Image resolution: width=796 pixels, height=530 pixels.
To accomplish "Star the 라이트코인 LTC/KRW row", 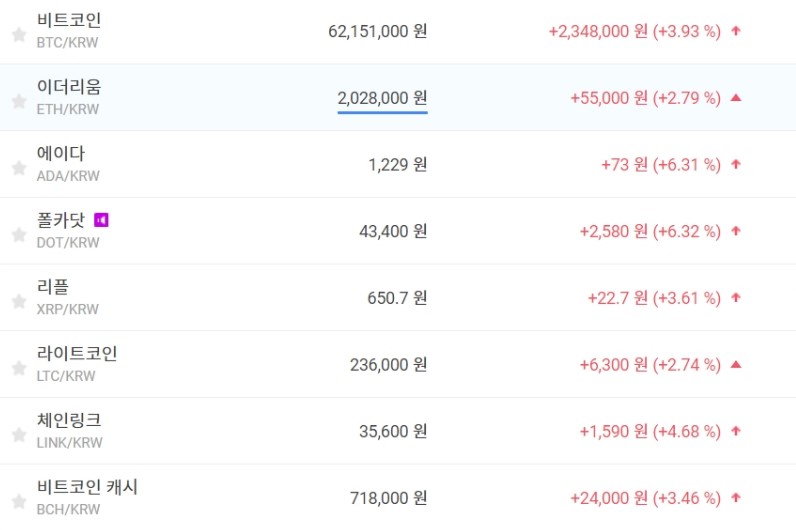I will click(x=18, y=368).
